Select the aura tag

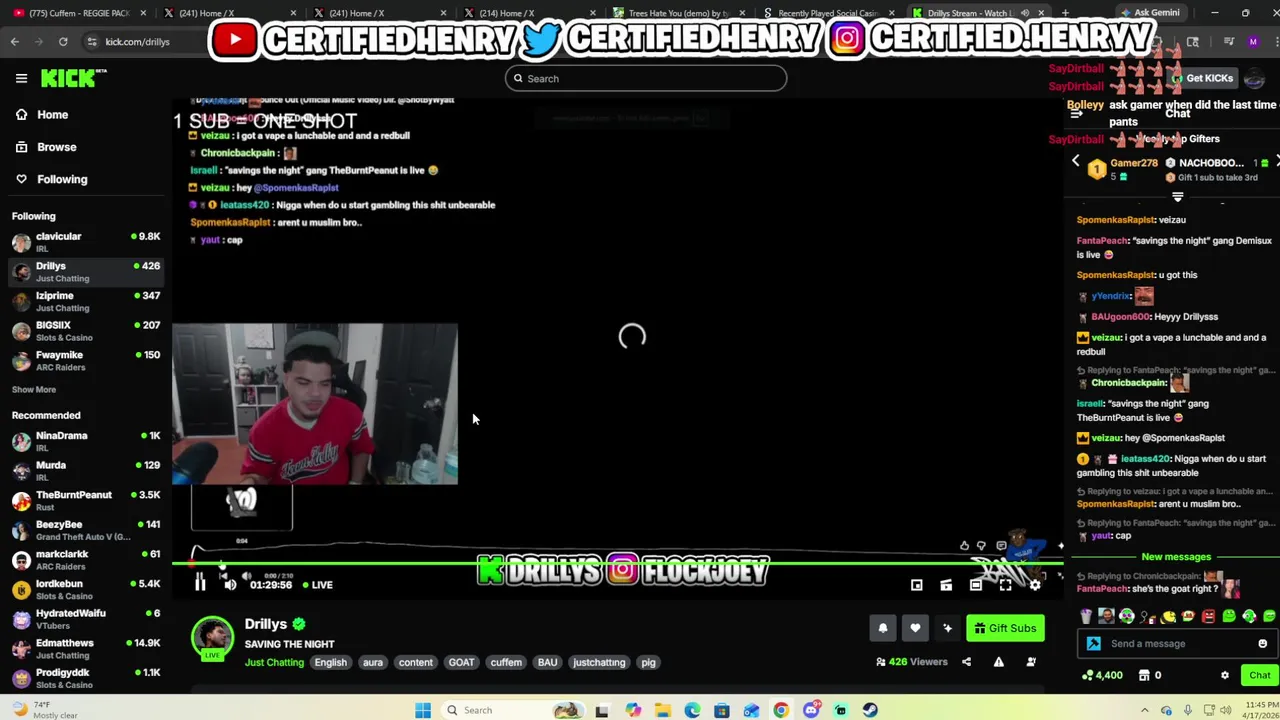(x=373, y=662)
